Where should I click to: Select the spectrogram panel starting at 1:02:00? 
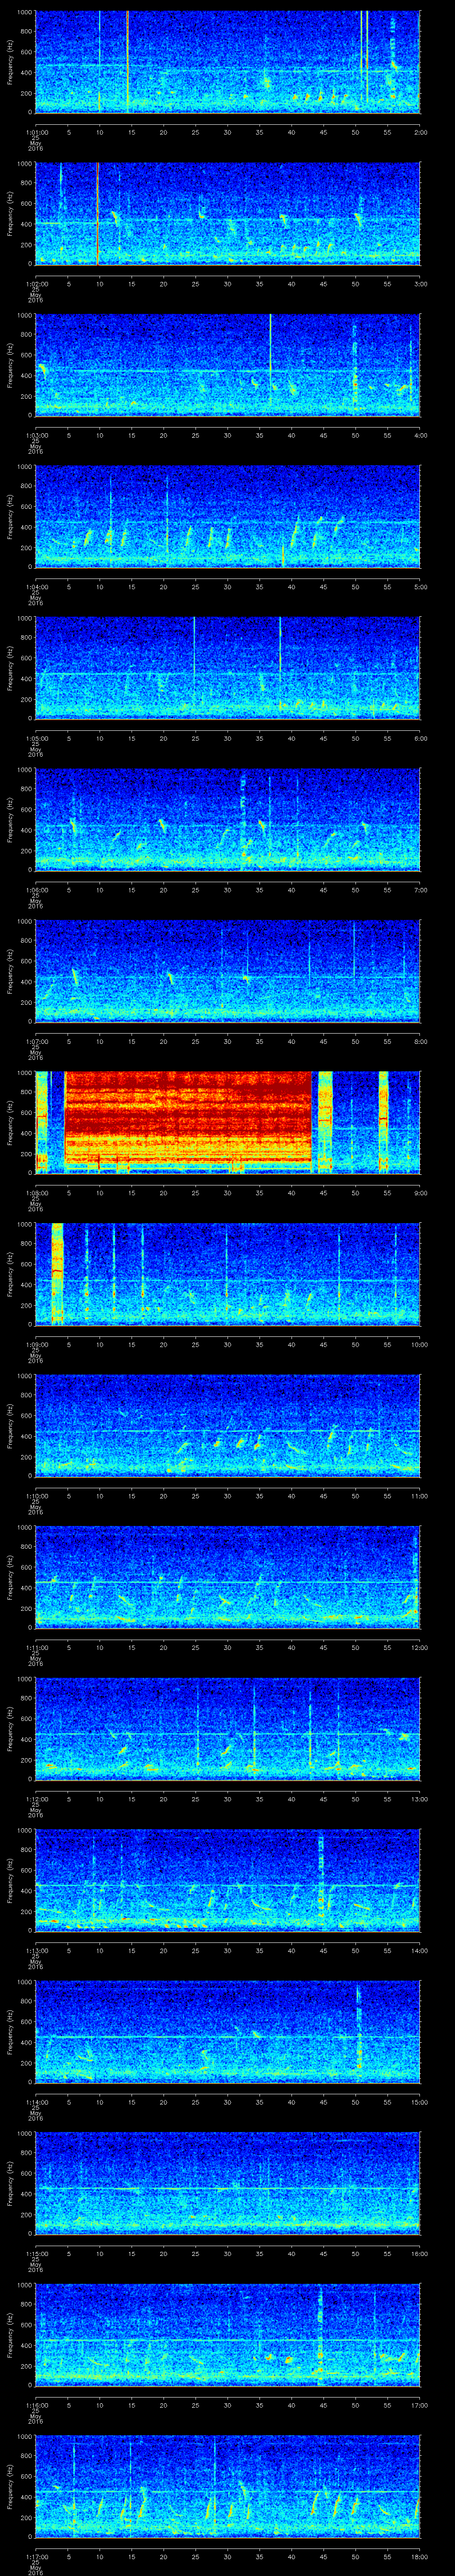click(x=228, y=213)
